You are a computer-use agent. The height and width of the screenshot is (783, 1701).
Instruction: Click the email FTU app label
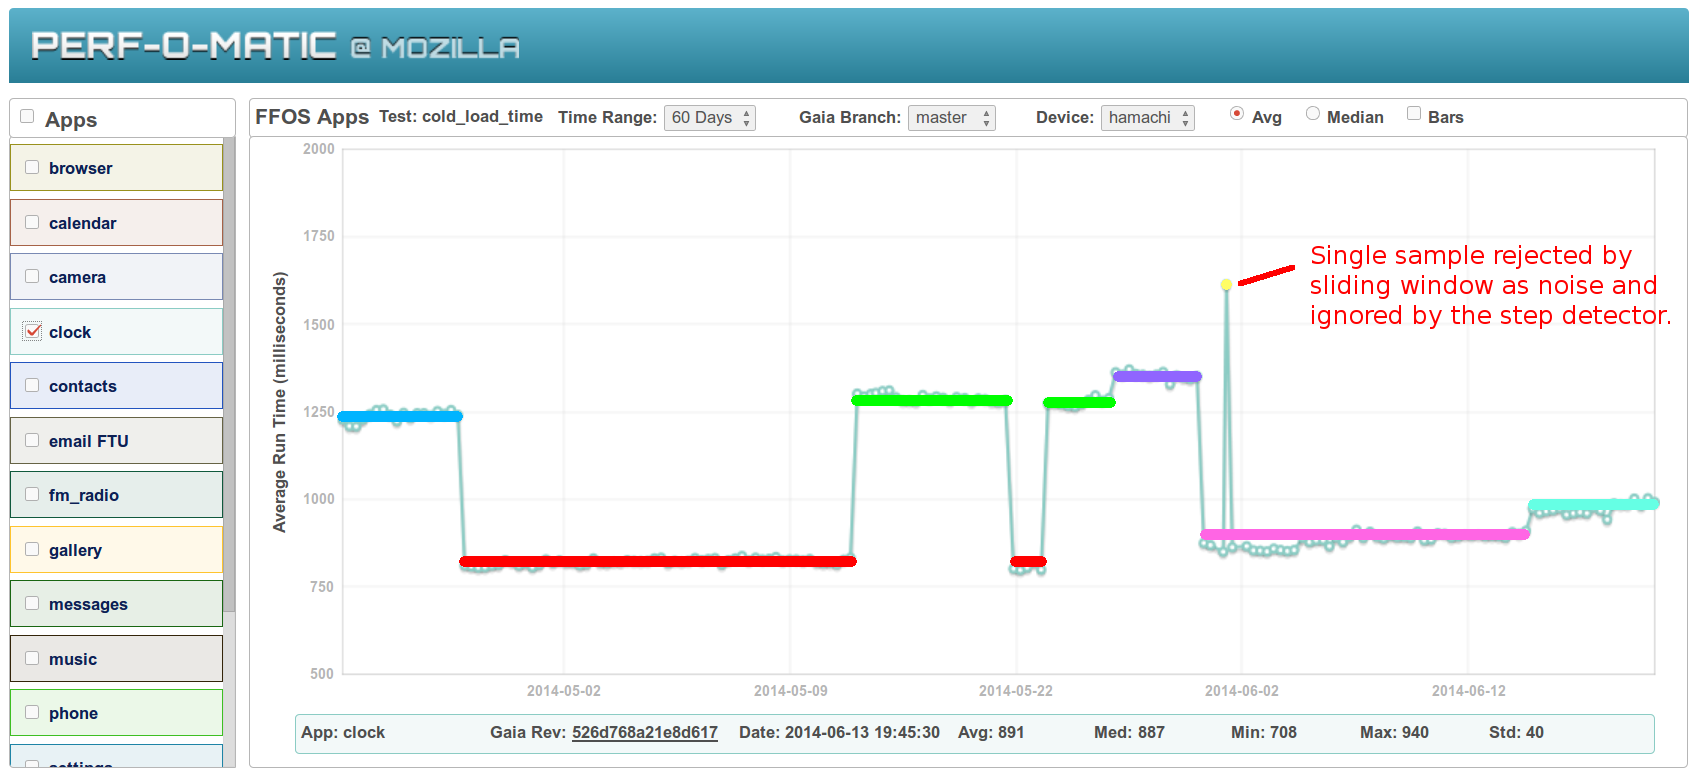(x=89, y=441)
